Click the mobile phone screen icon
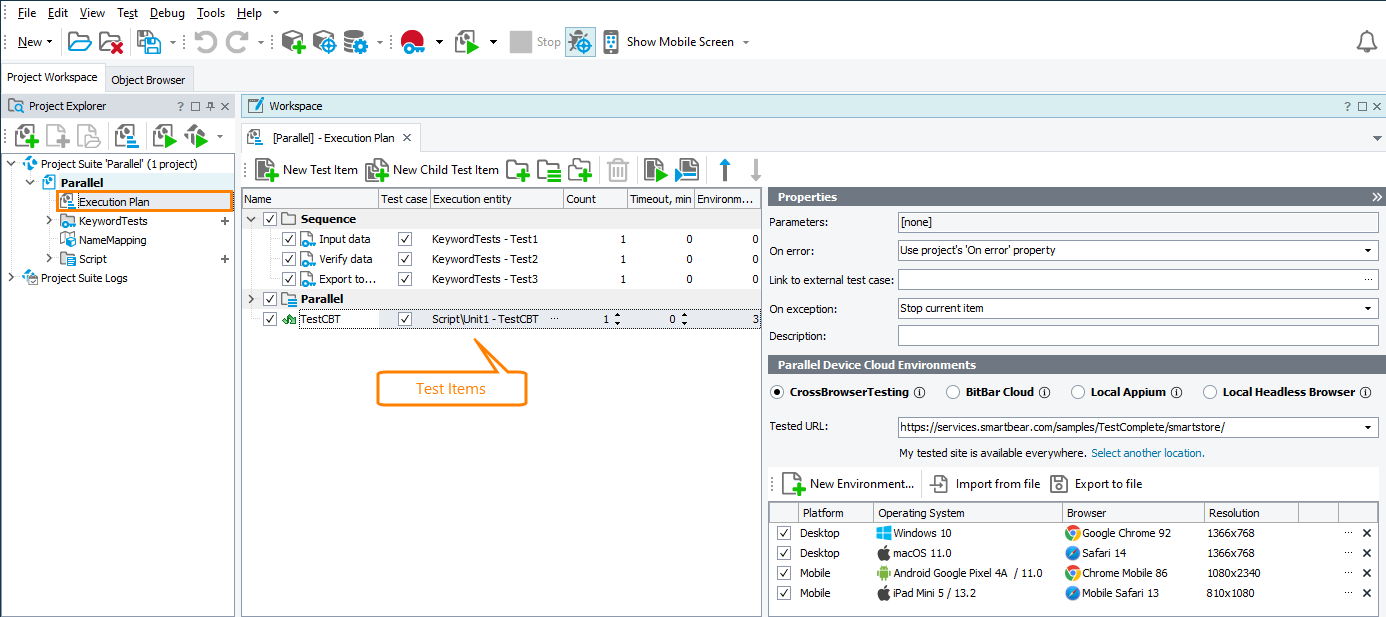Image resolution: width=1386 pixels, height=617 pixels. click(x=610, y=42)
